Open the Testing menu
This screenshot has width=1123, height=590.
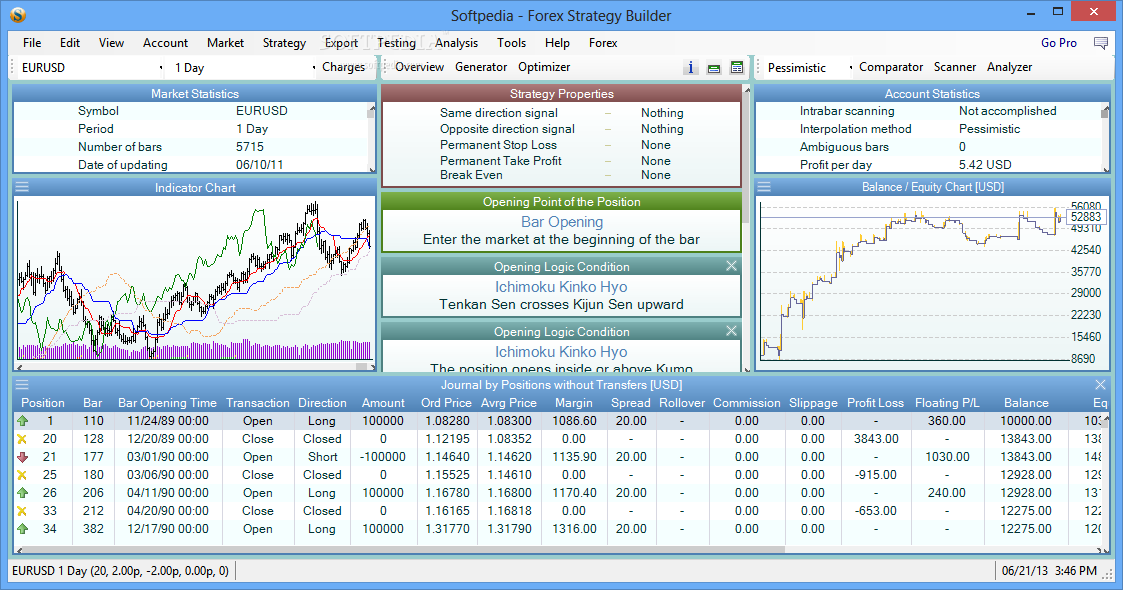coord(396,43)
